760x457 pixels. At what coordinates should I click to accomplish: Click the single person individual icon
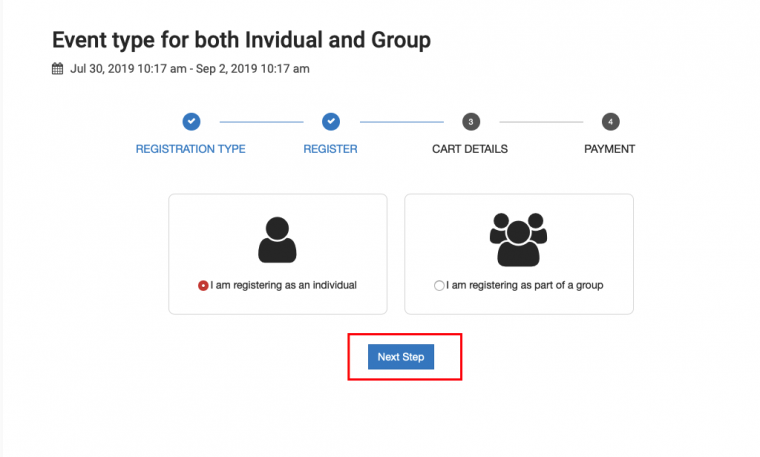point(277,240)
